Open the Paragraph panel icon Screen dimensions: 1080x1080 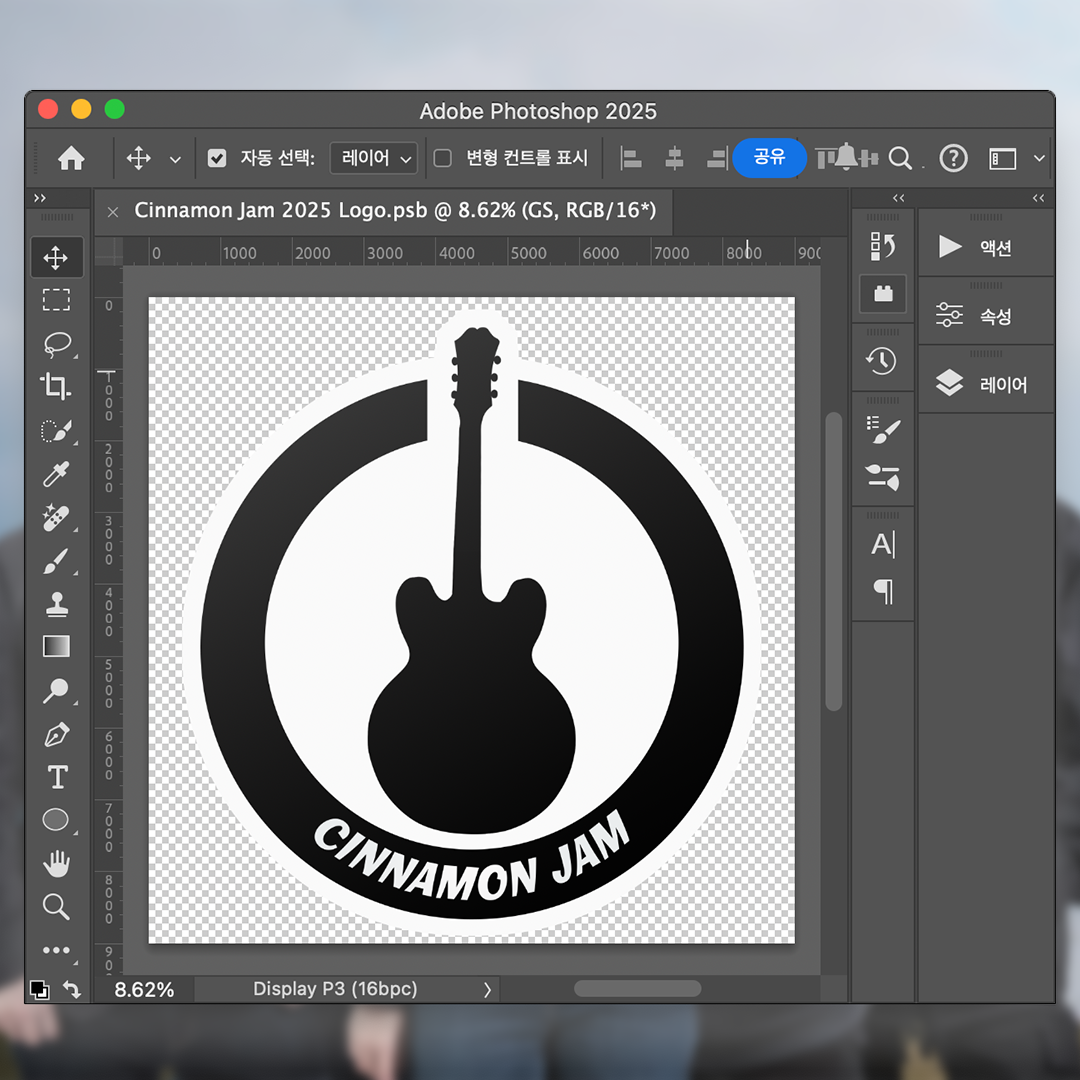pyautogui.click(x=883, y=591)
